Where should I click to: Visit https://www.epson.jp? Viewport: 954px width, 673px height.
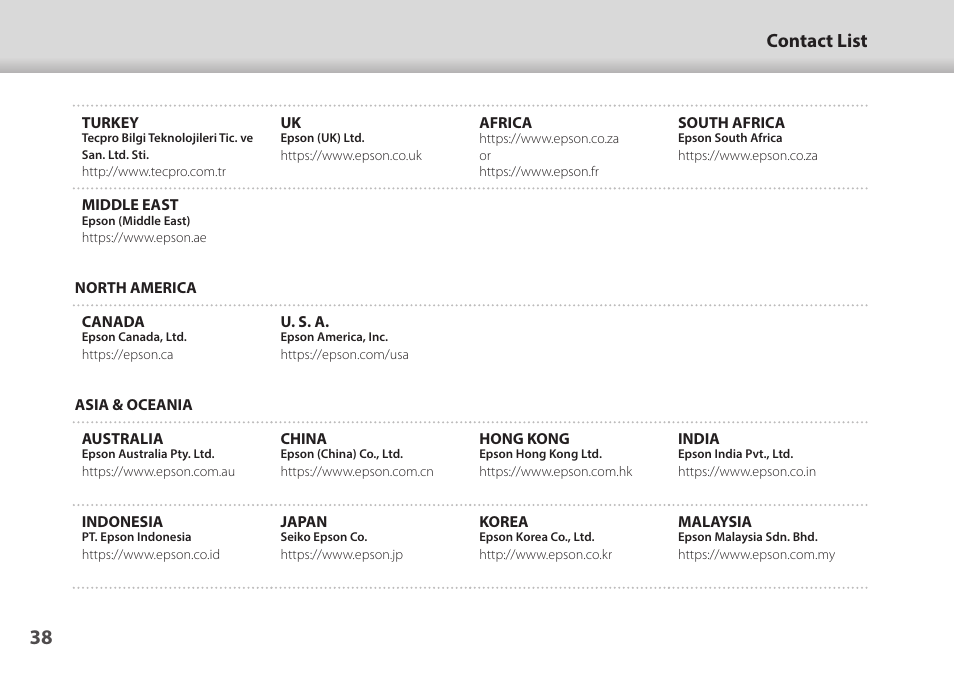(342, 555)
